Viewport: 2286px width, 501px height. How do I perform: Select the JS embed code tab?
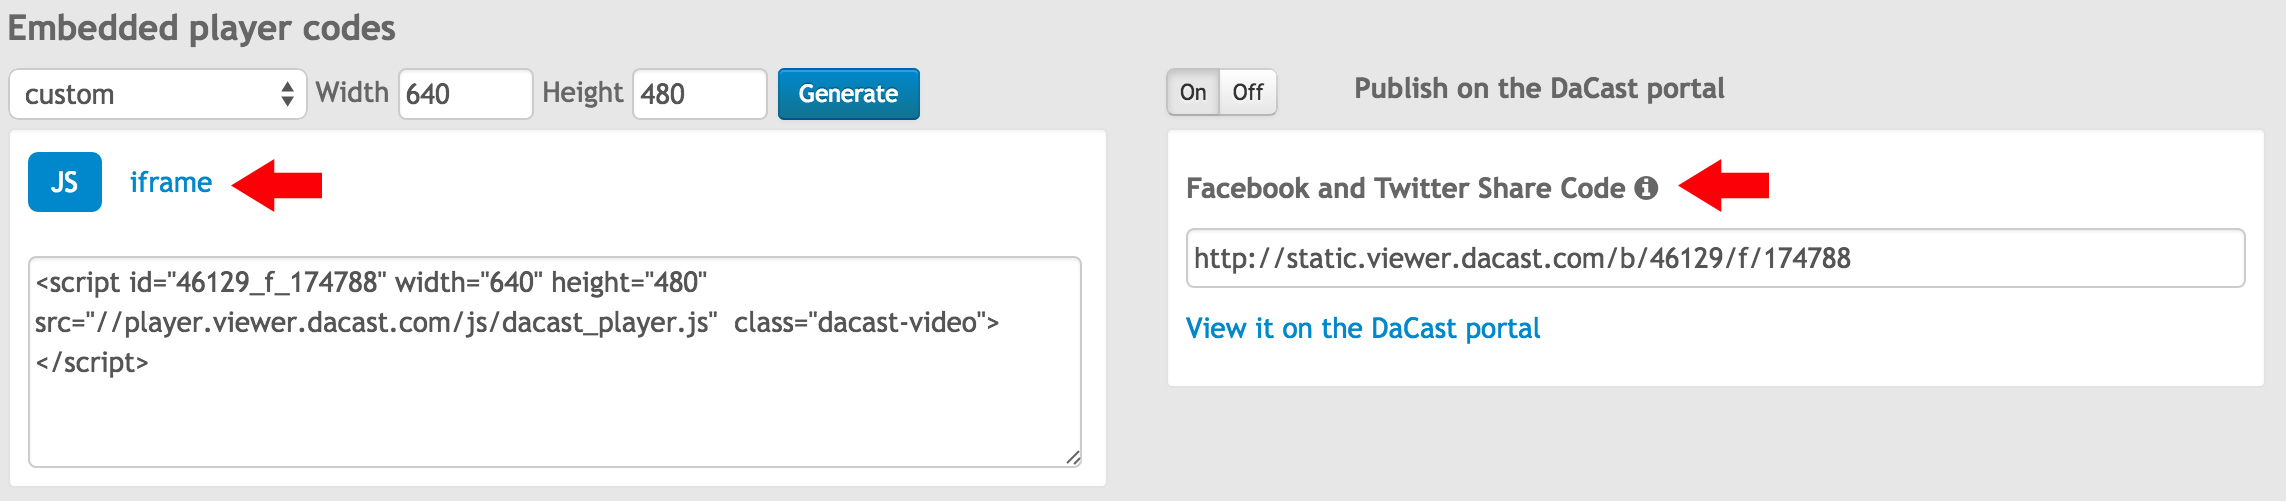65,182
